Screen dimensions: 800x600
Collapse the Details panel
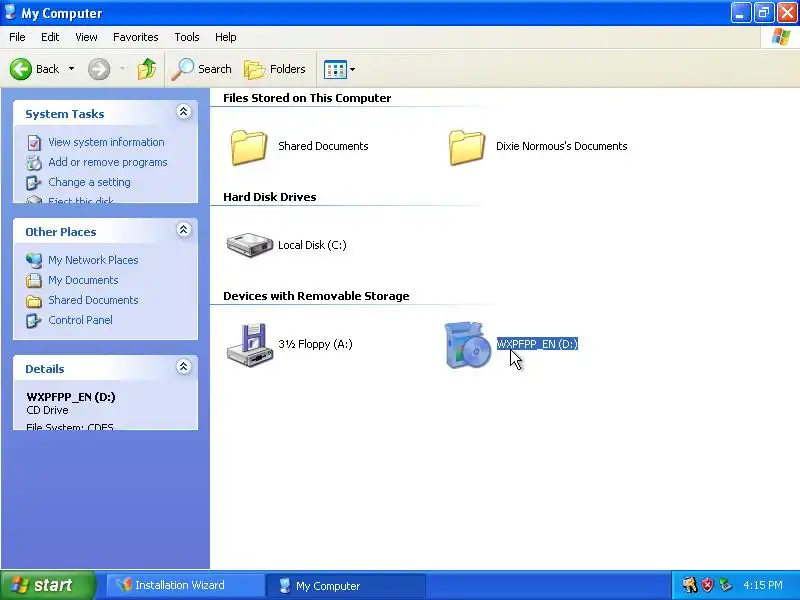184,366
